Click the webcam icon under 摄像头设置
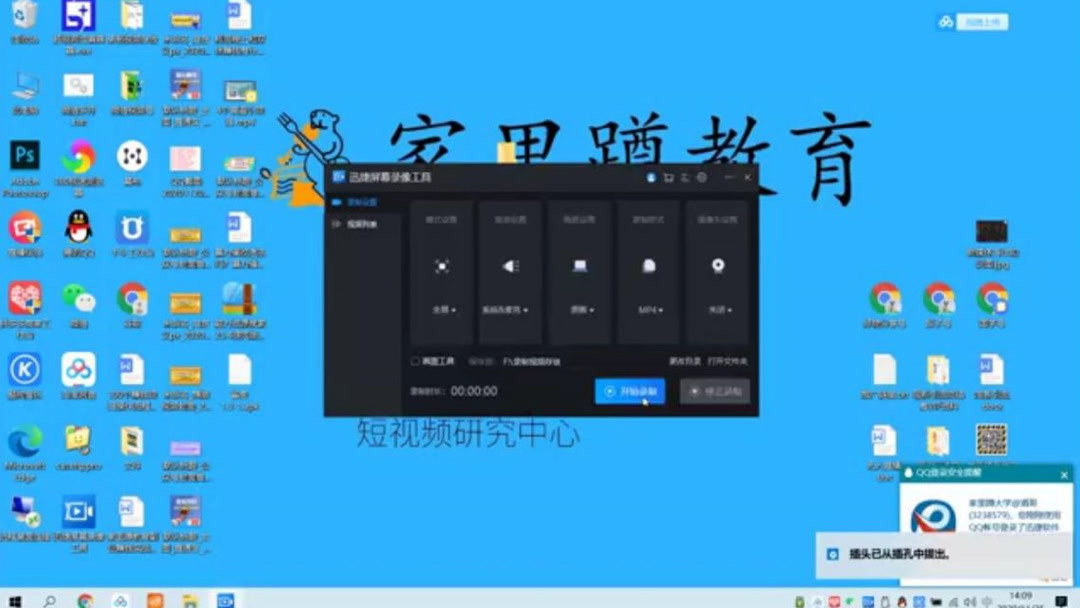Viewport: 1080px width, 608px height. pyautogui.click(x=716, y=265)
